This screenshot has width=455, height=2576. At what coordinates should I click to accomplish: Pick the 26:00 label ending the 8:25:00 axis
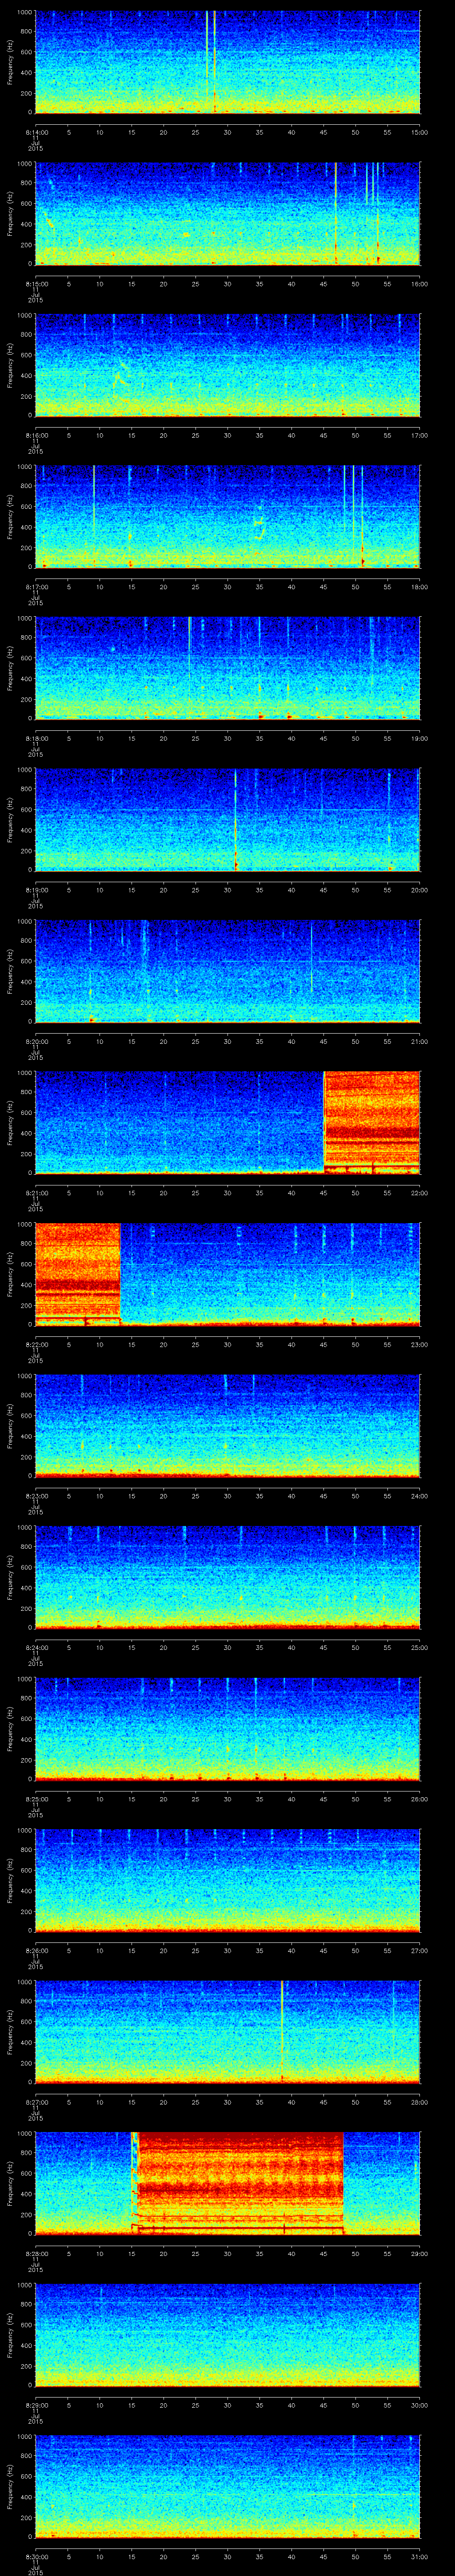tap(419, 1798)
